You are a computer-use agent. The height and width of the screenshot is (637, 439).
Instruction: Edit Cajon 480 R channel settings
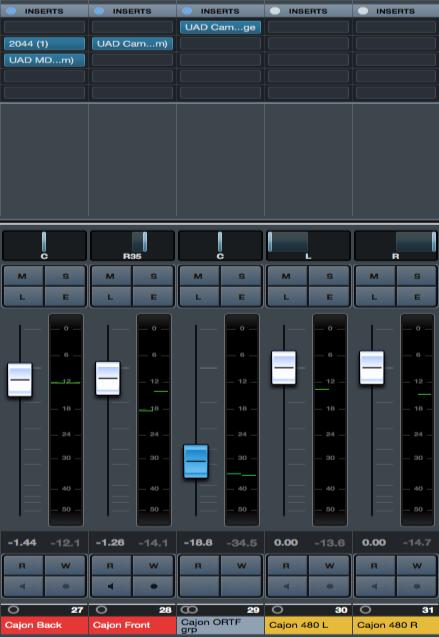(x=417, y=297)
